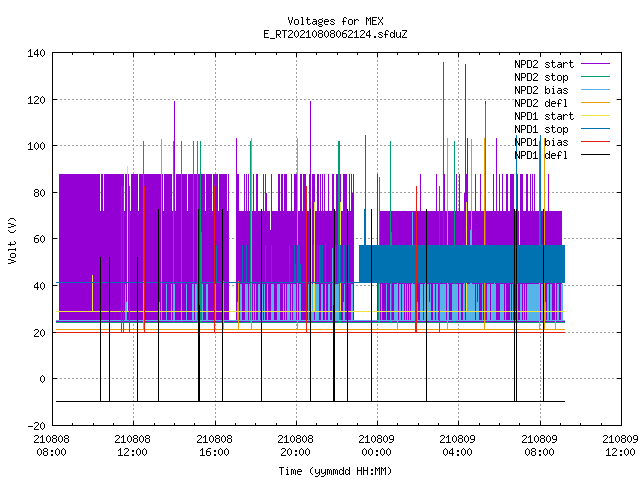The width and height of the screenshot is (640, 480).
Task: Select the filename E_RT20210808062124.sfduZ
Action: 335,34
